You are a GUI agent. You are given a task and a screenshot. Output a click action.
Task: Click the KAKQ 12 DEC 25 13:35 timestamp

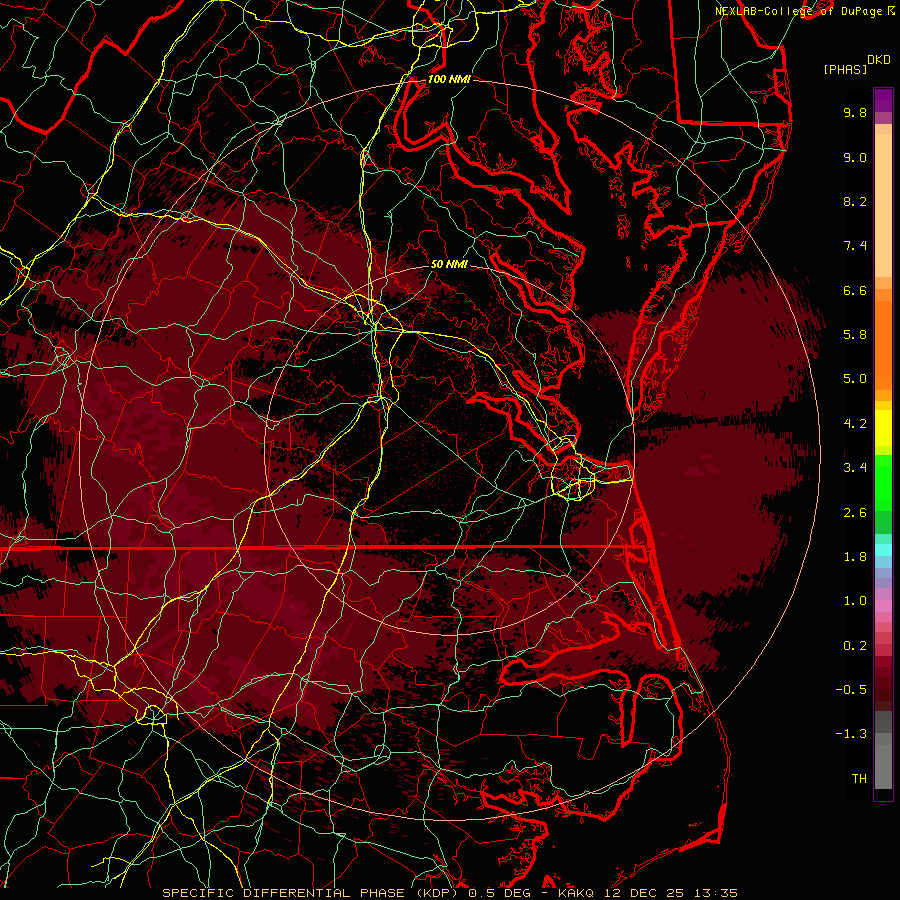[647, 893]
